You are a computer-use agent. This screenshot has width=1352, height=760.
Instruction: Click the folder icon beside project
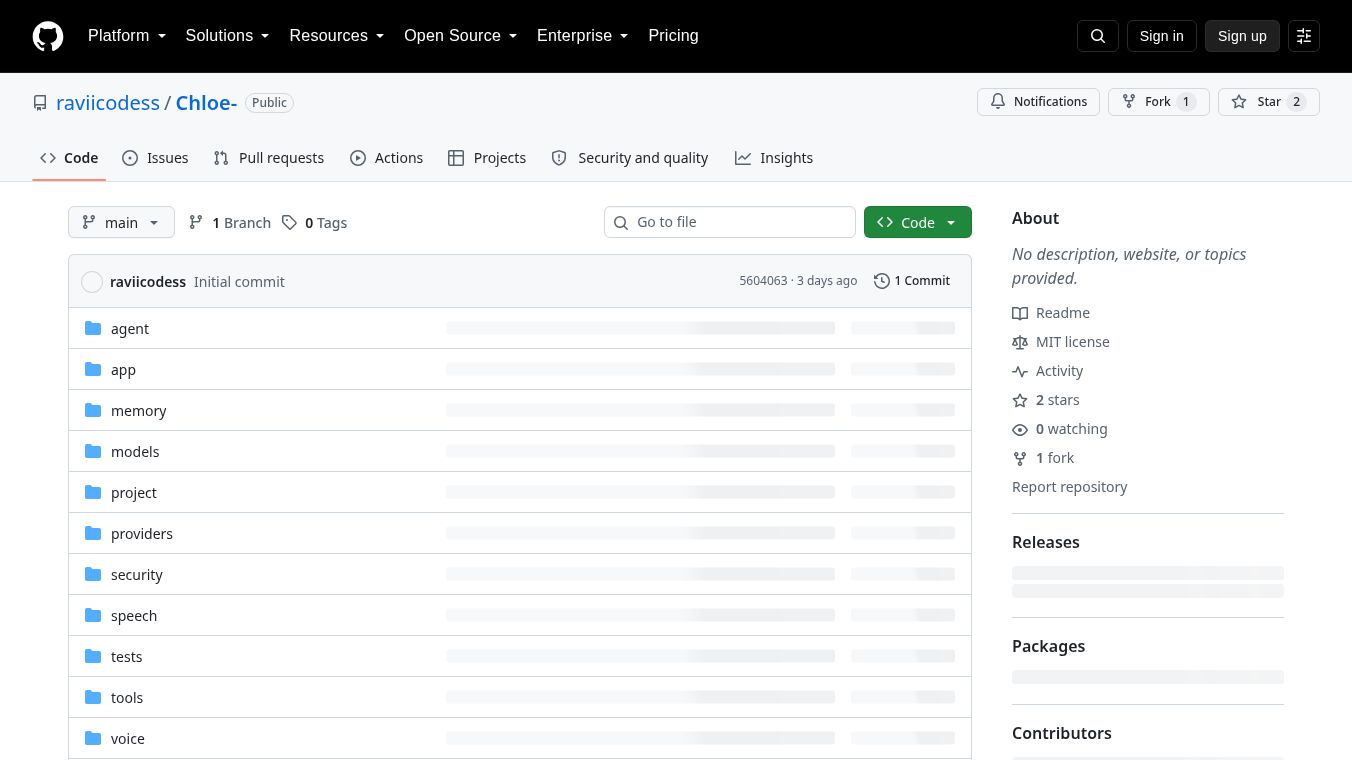pos(94,492)
